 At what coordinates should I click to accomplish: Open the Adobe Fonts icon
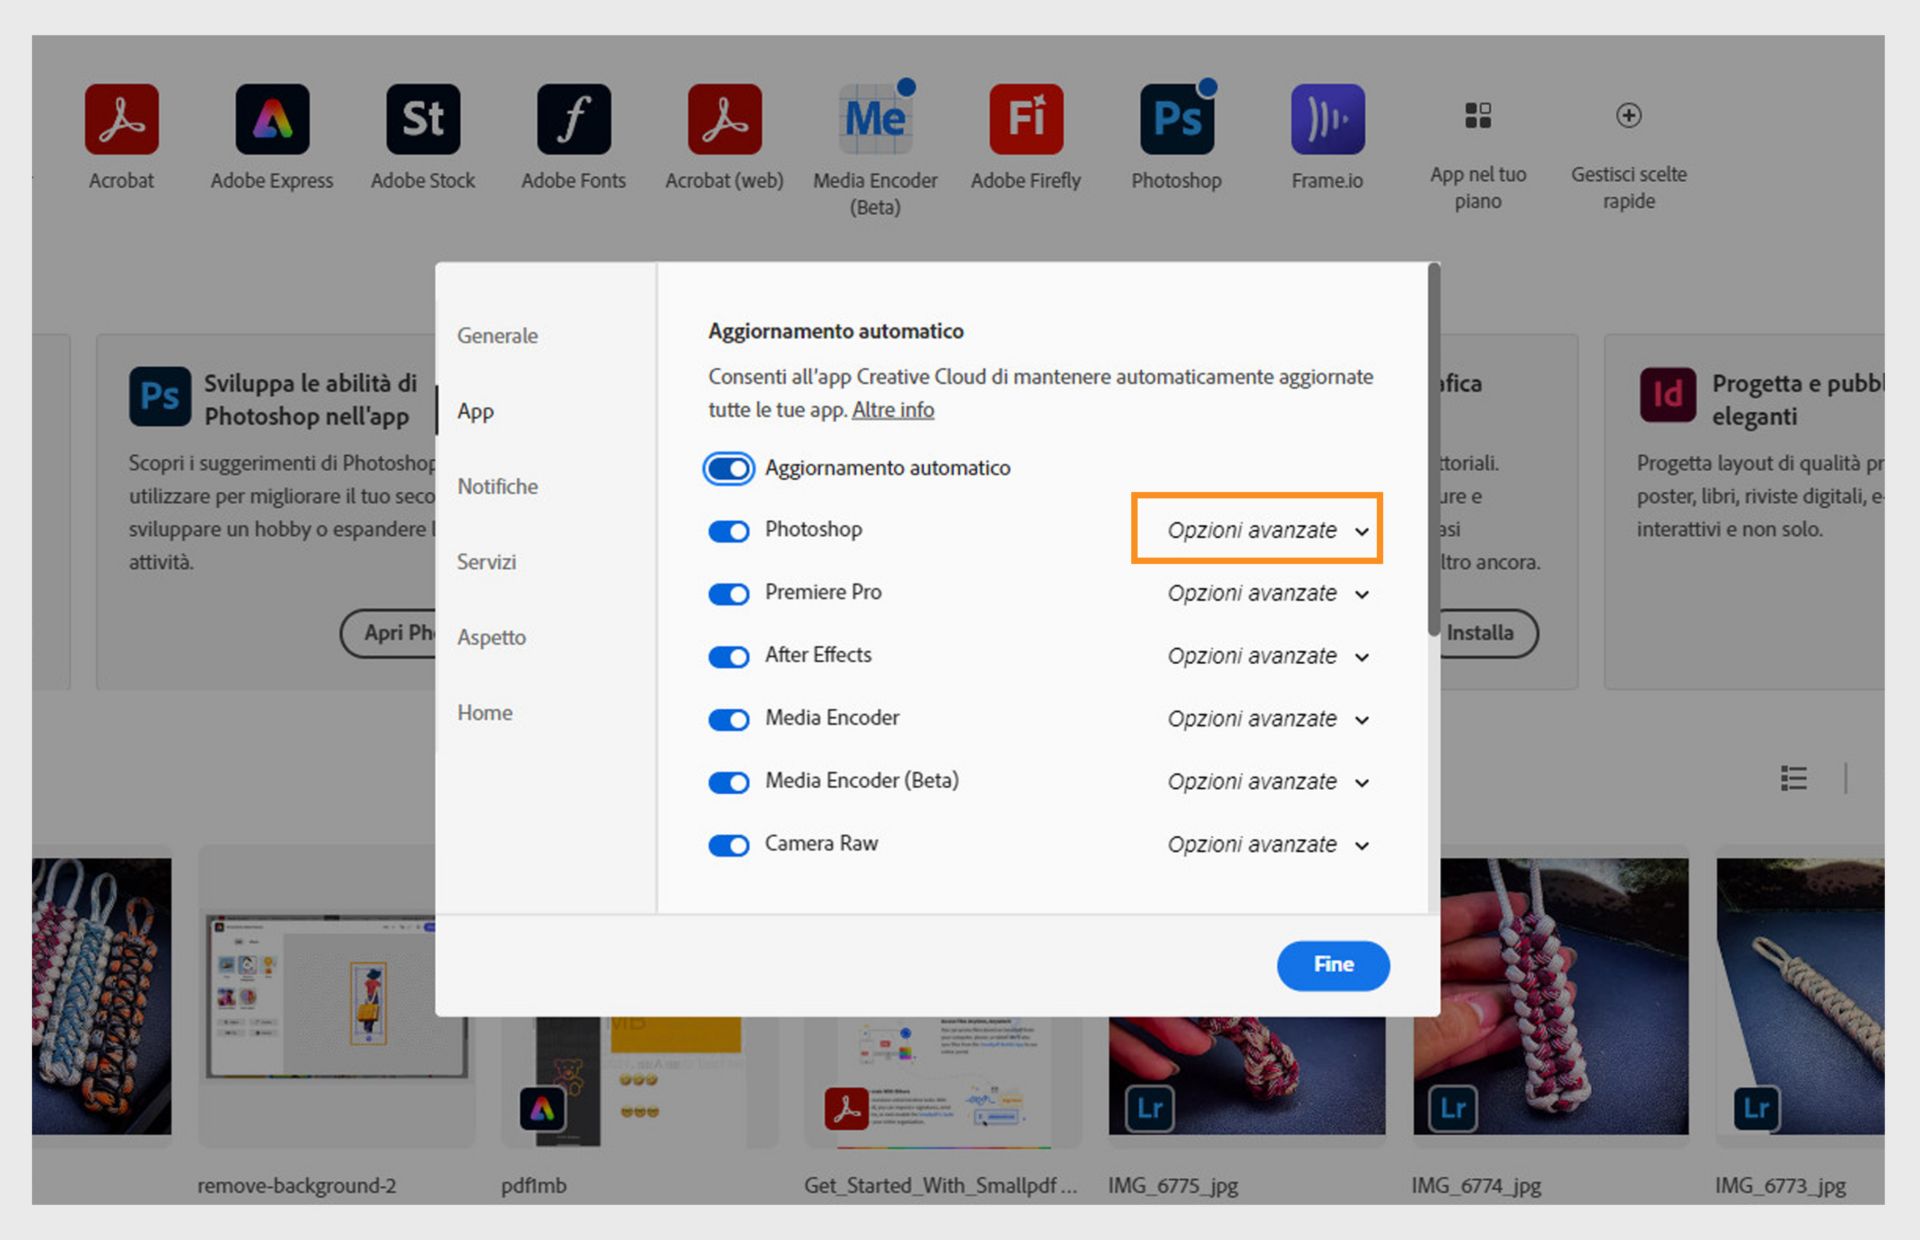573,120
